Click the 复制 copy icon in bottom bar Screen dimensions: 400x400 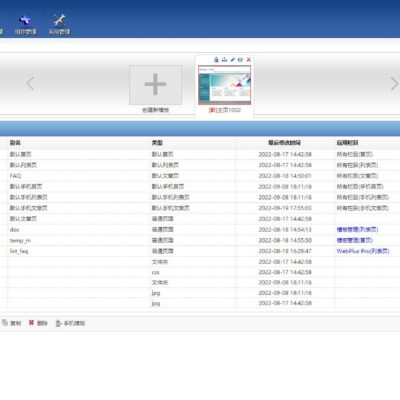click(5, 323)
